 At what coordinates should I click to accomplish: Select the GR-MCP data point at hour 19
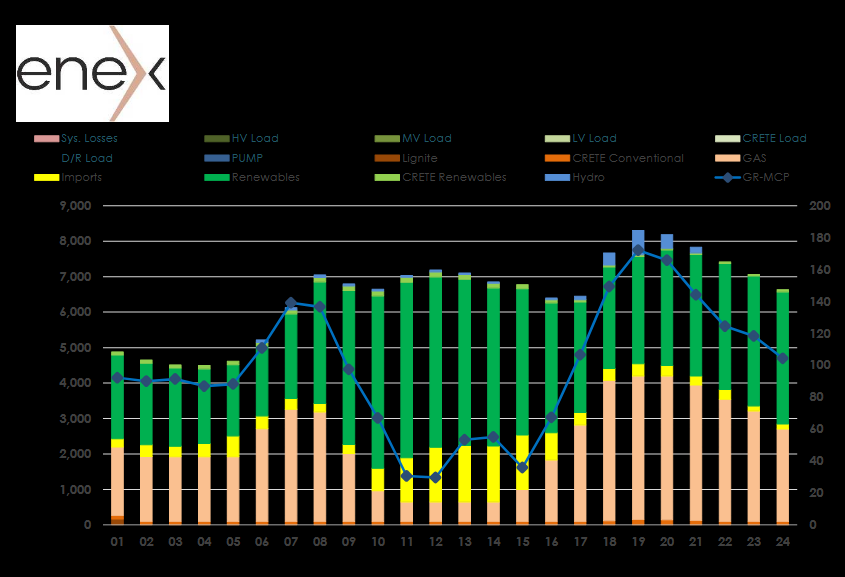pos(638,250)
